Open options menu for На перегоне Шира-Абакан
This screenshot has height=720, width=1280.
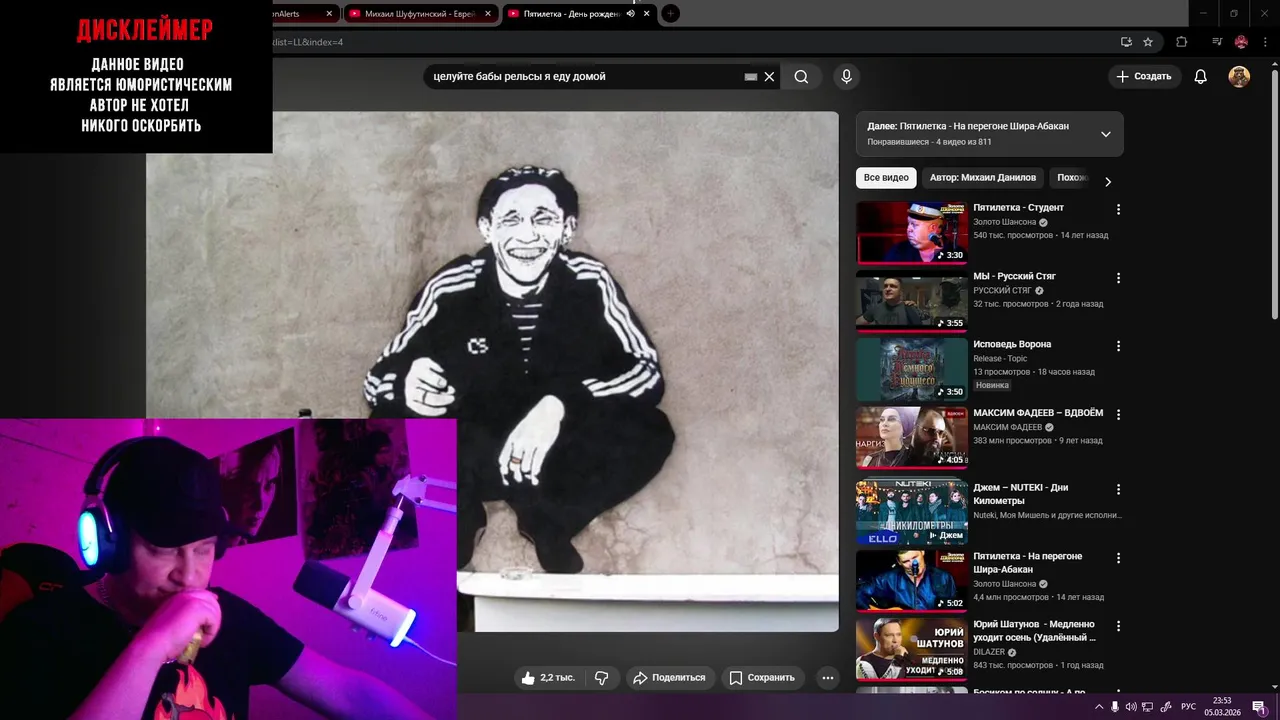point(1118,558)
